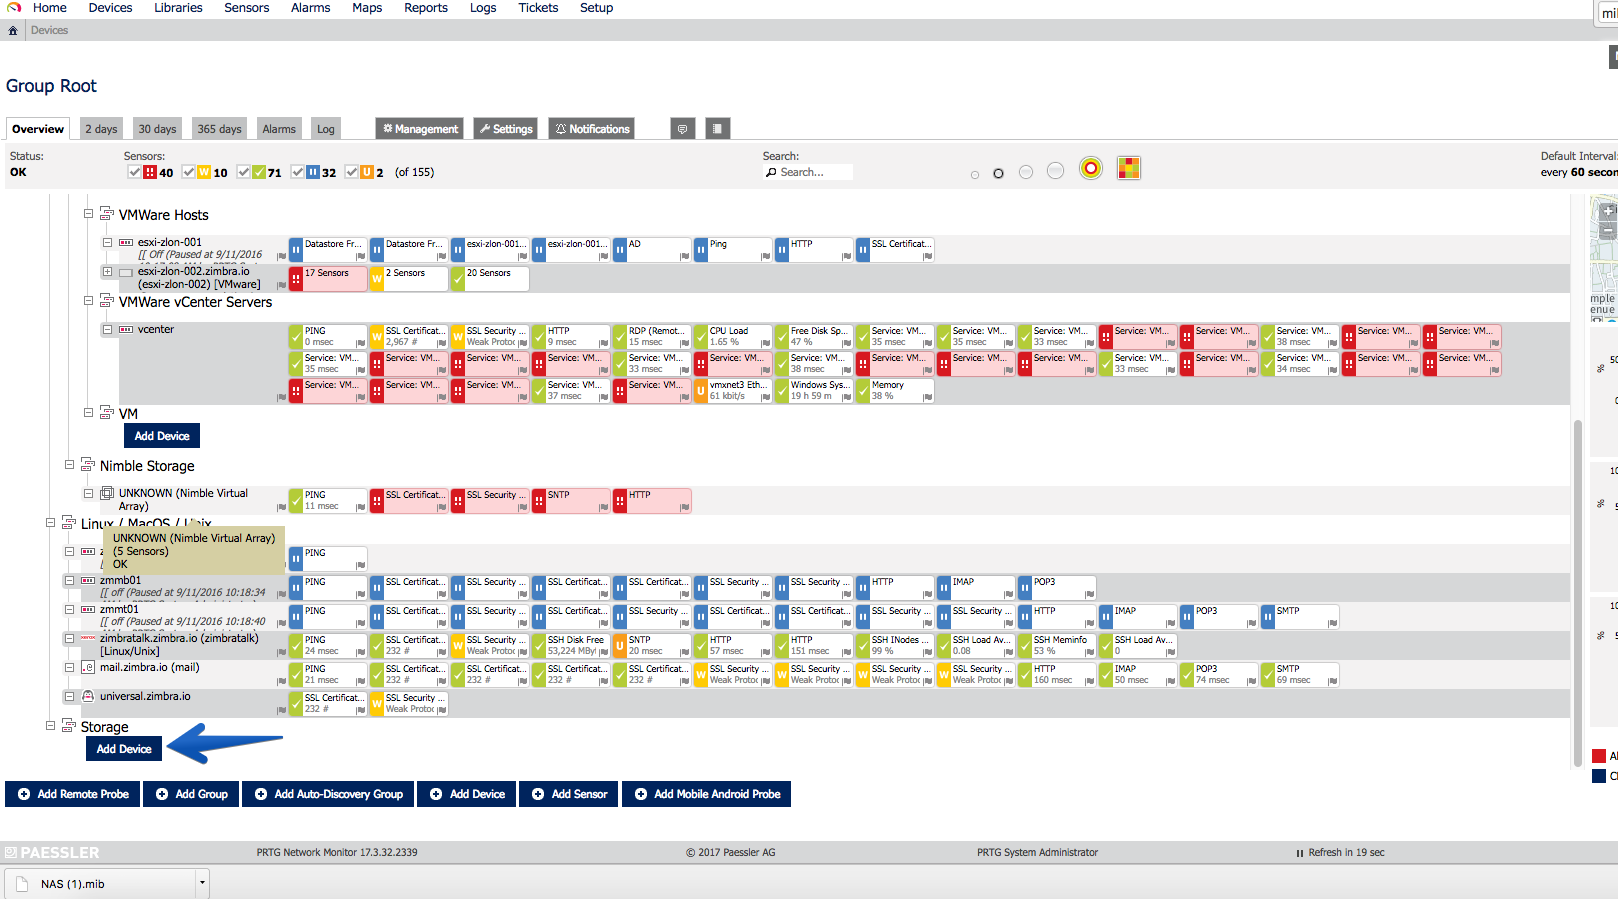
Task: Click the Add Sensor button
Action: click(569, 794)
